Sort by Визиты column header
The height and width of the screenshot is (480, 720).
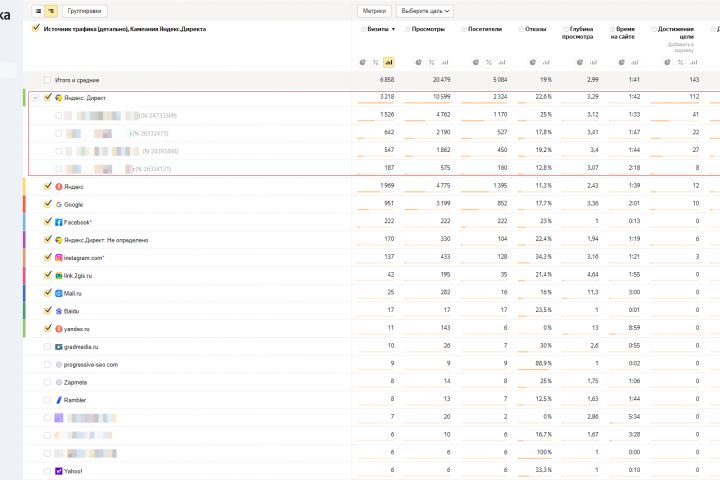[379, 29]
